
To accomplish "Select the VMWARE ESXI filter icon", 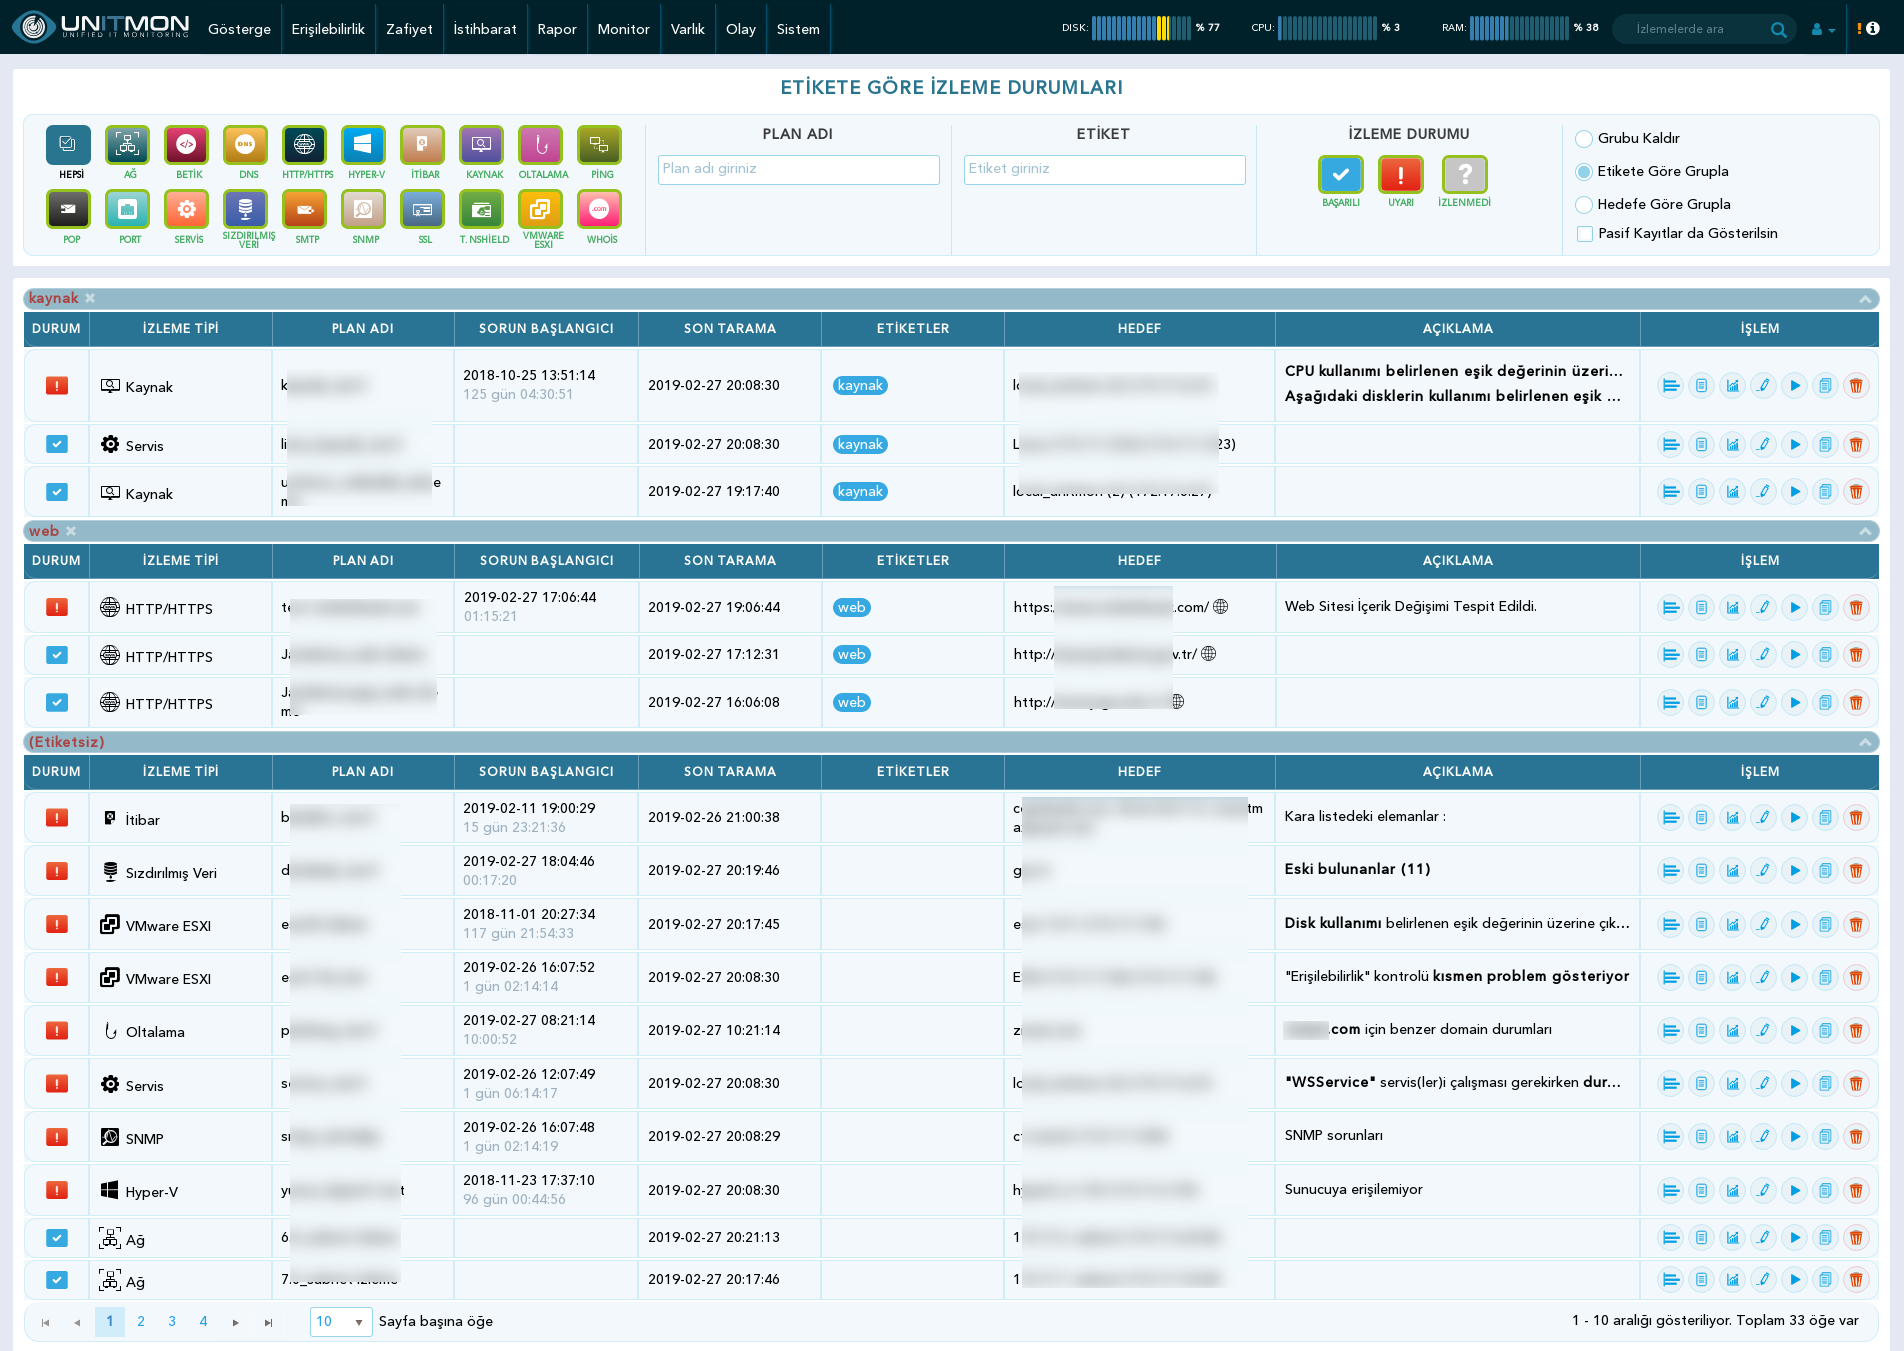I will 540,210.
